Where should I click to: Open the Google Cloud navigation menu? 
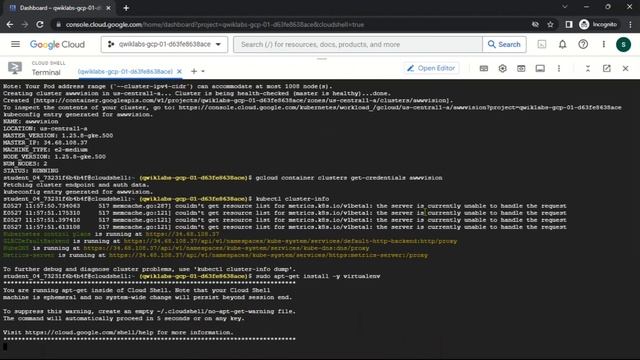coord(16,44)
